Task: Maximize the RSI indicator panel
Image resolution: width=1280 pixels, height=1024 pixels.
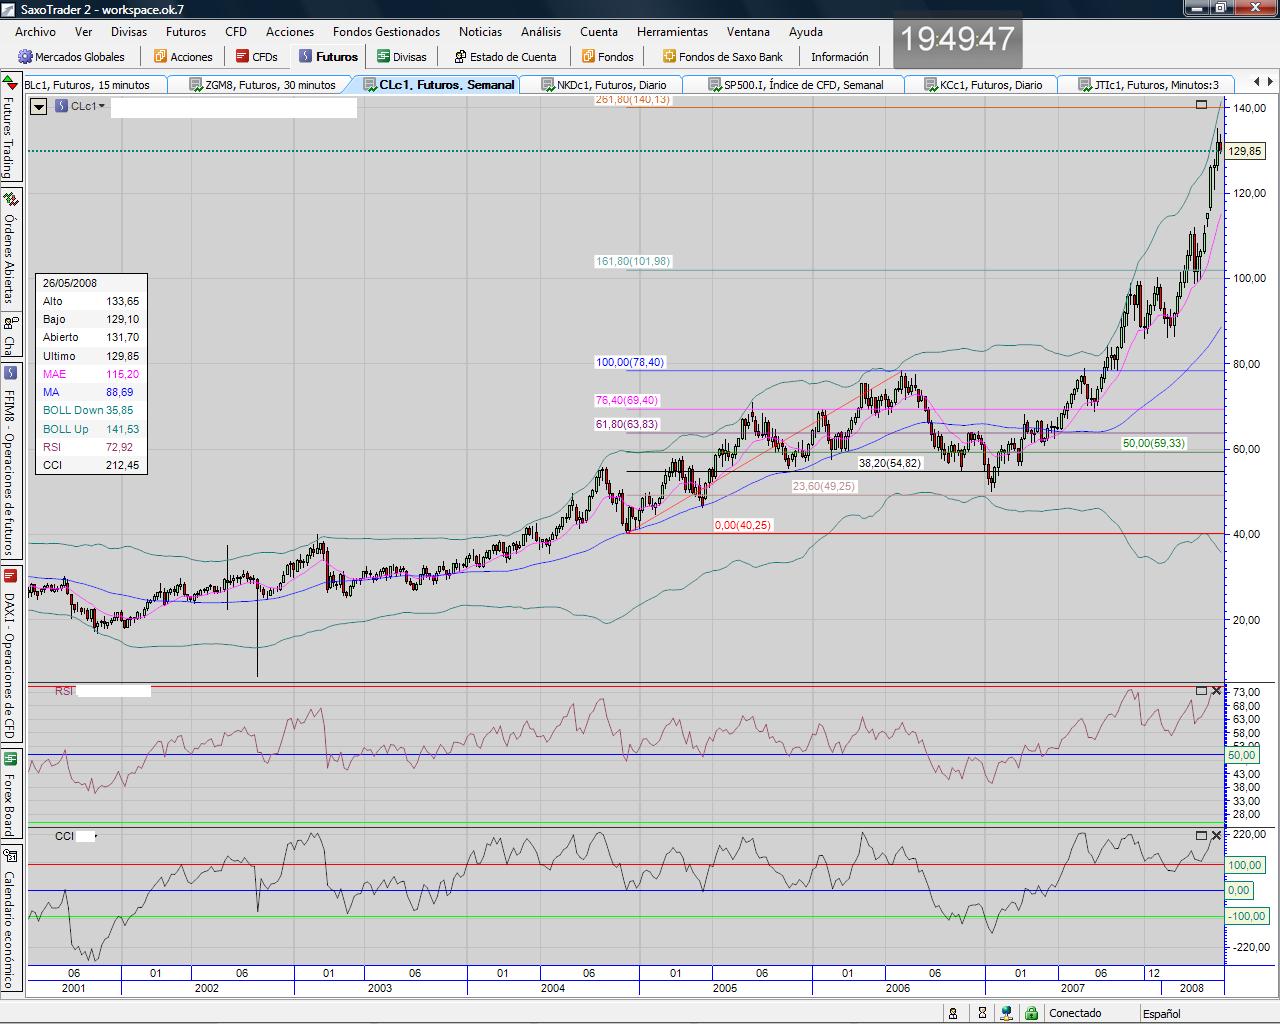Action: click(1201, 691)
